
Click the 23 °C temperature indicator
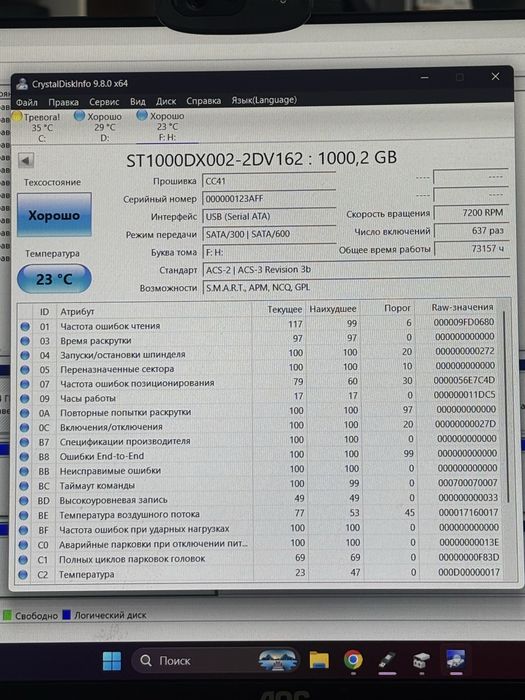click(x=54, y=279)
